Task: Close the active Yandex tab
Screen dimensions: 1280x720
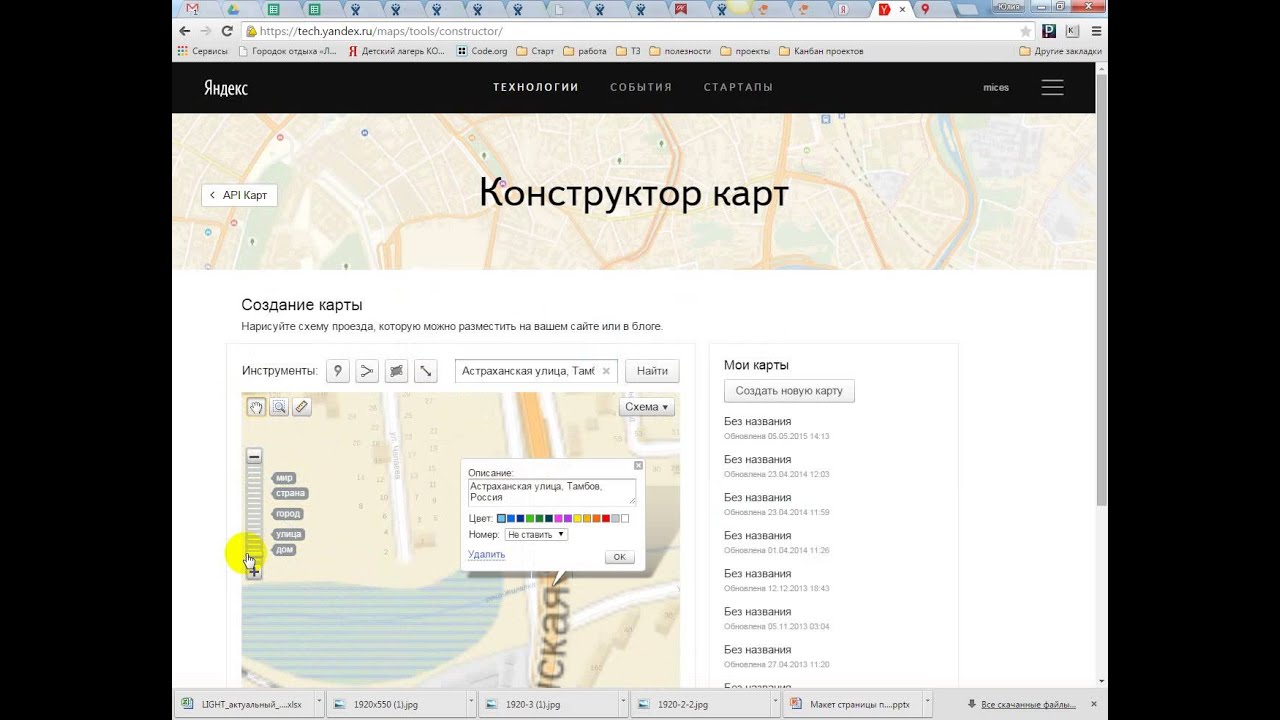Action: (x=903, y=9)
